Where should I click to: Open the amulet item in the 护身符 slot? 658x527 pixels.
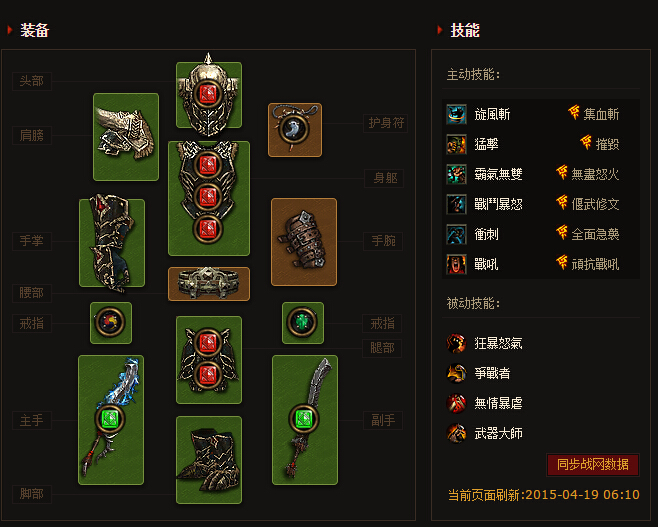[295, 130]
